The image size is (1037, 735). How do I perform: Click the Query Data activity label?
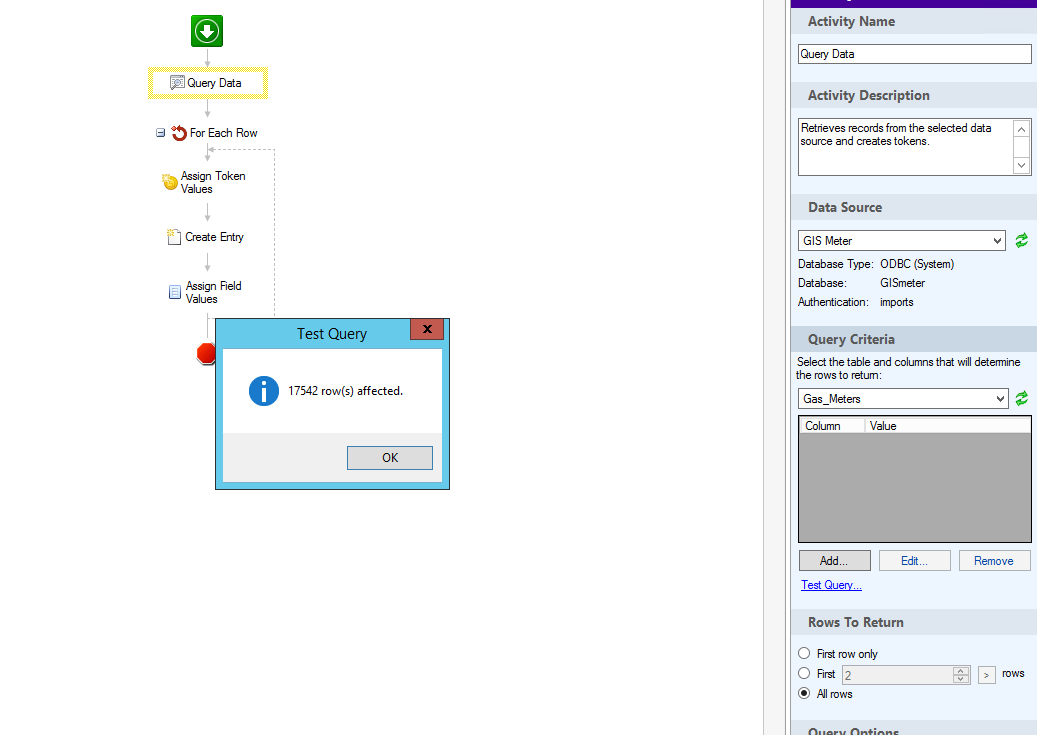pos(214,83)
